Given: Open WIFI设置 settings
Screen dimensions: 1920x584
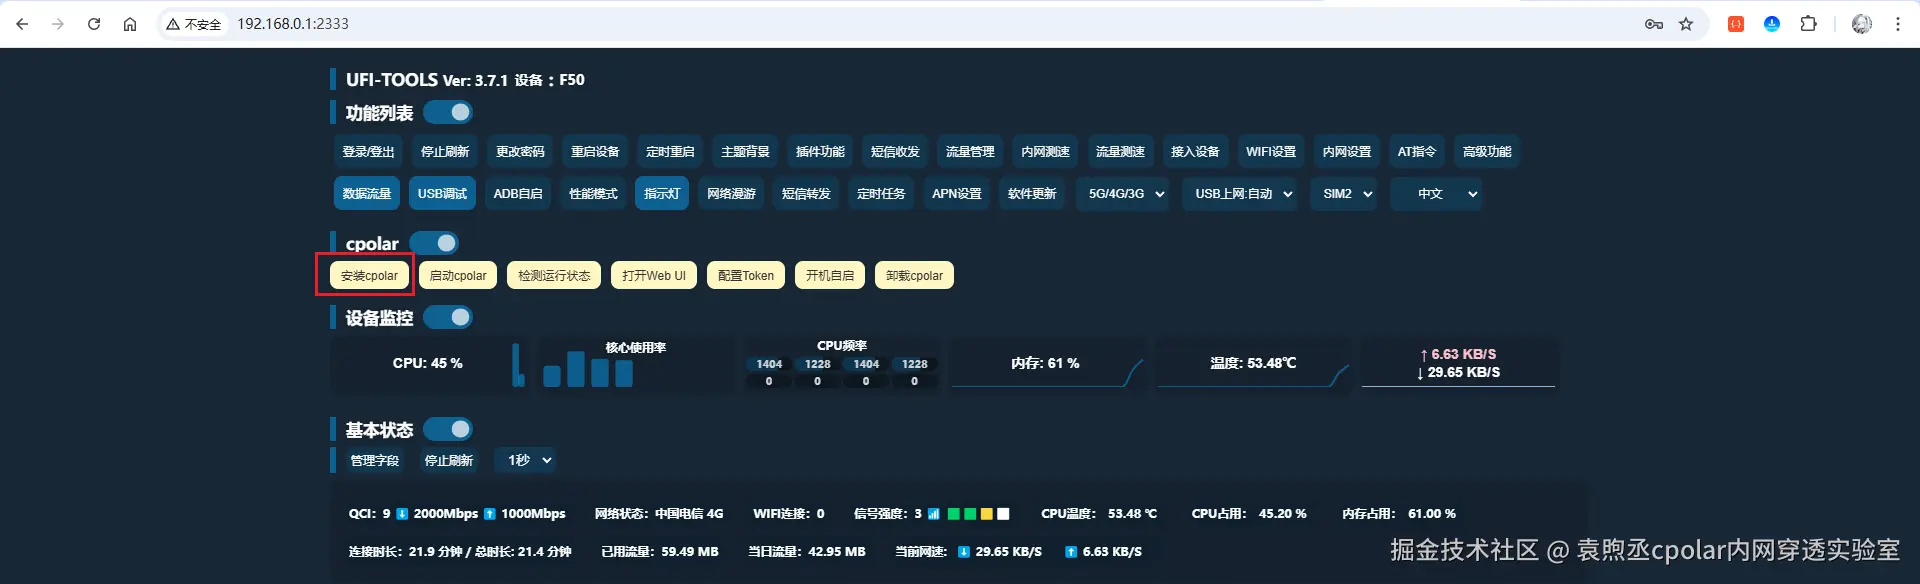Looking at the screenshot, I should [1271, 151].
